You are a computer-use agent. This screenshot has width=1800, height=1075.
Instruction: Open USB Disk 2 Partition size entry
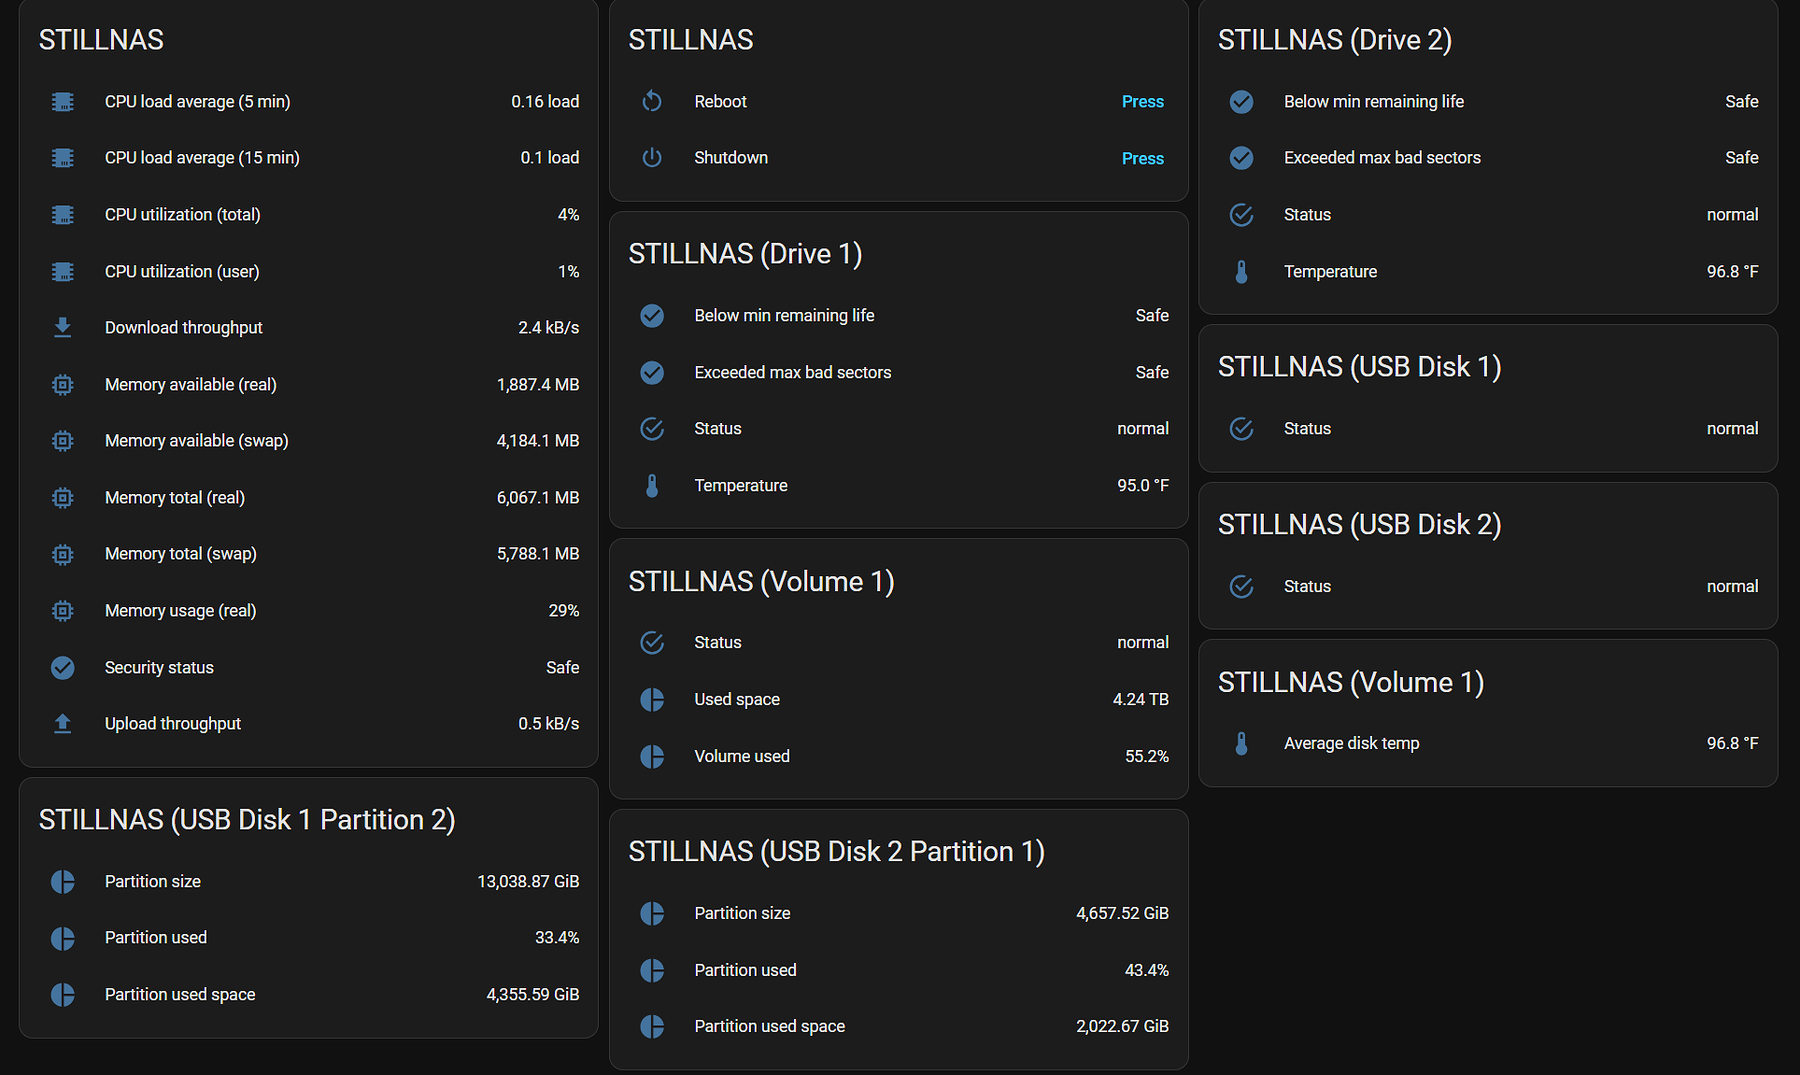(x=742, y=914)
